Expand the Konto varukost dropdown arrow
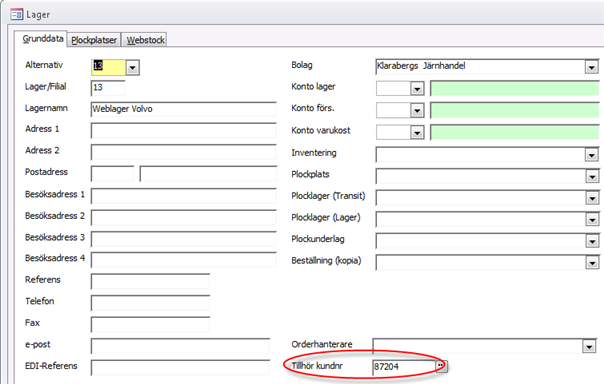Screen dimensions: 604x384 pos(417,132)
